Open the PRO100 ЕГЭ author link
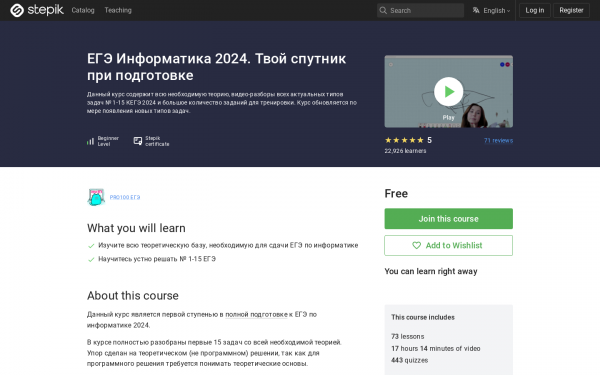The height and width of the screenshot is (375, 600). 125,197
